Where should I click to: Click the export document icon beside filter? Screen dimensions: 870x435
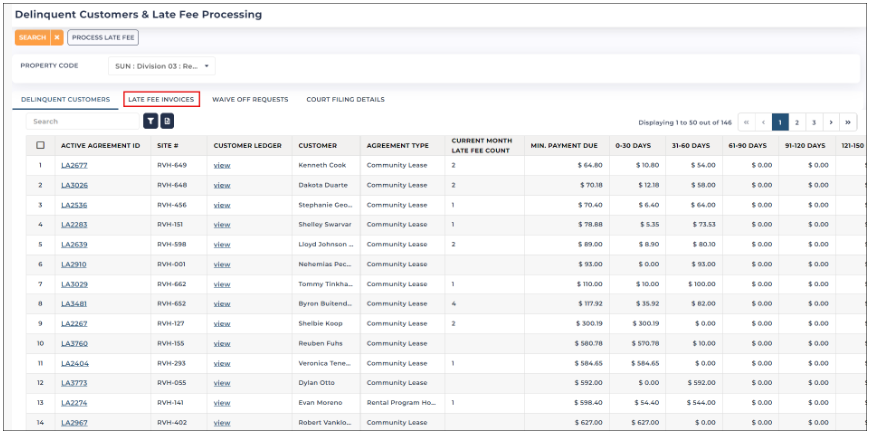pyautogui.click(x=166, y=121)
